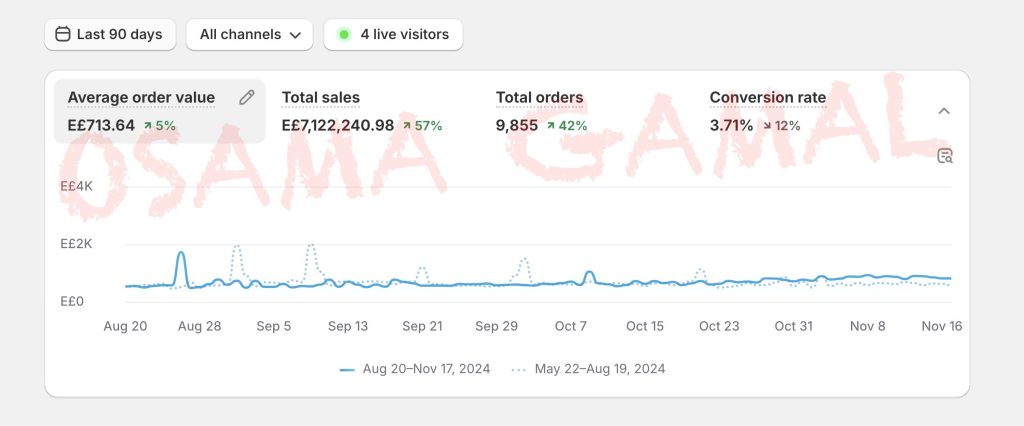This screenshot has width=1024, height=426.
Task: Click the solid blue legend line swatch
Action: point(347,369)
